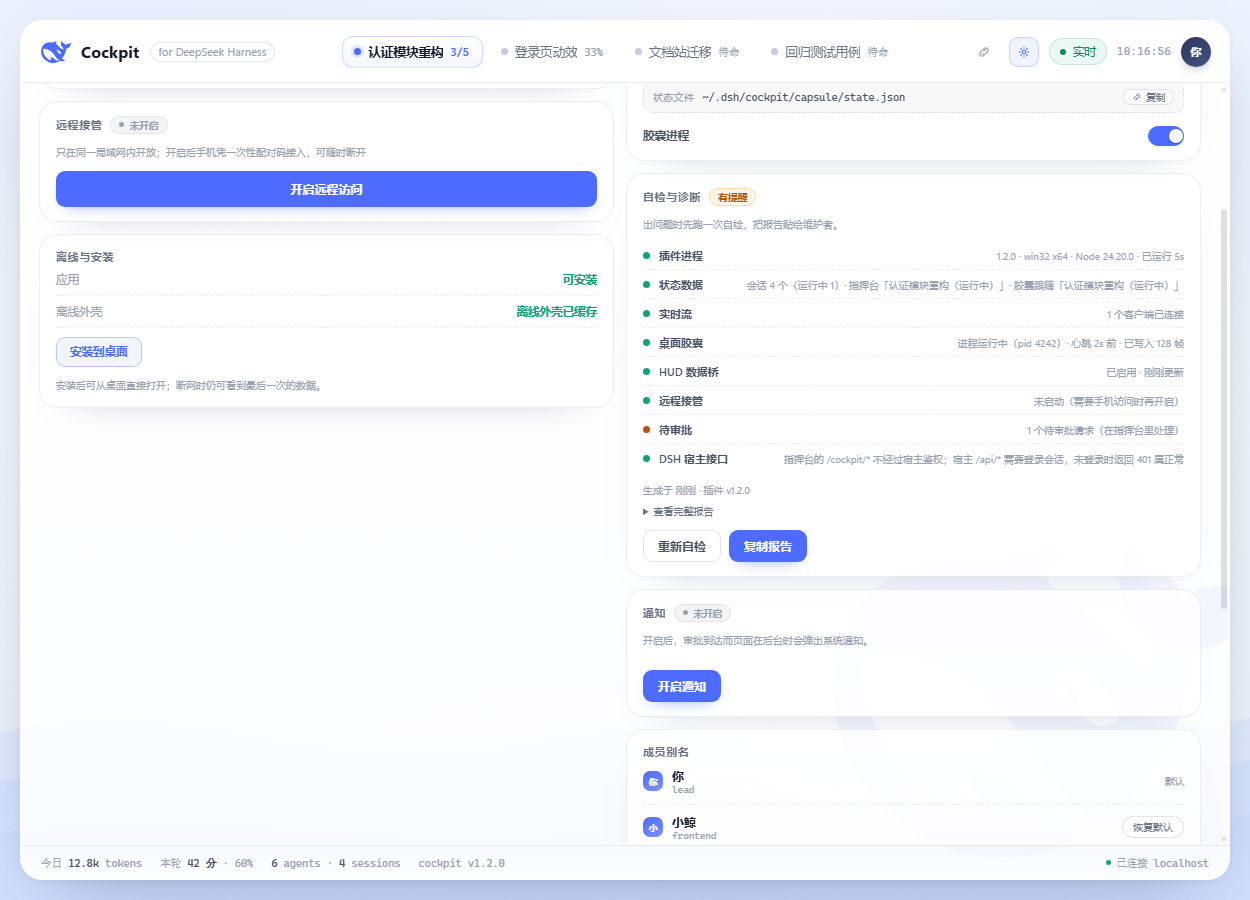Viewport: 1250px width, 900px height.
Task: Click the 开启远程访问 button
Action: (x=326, y=189)
